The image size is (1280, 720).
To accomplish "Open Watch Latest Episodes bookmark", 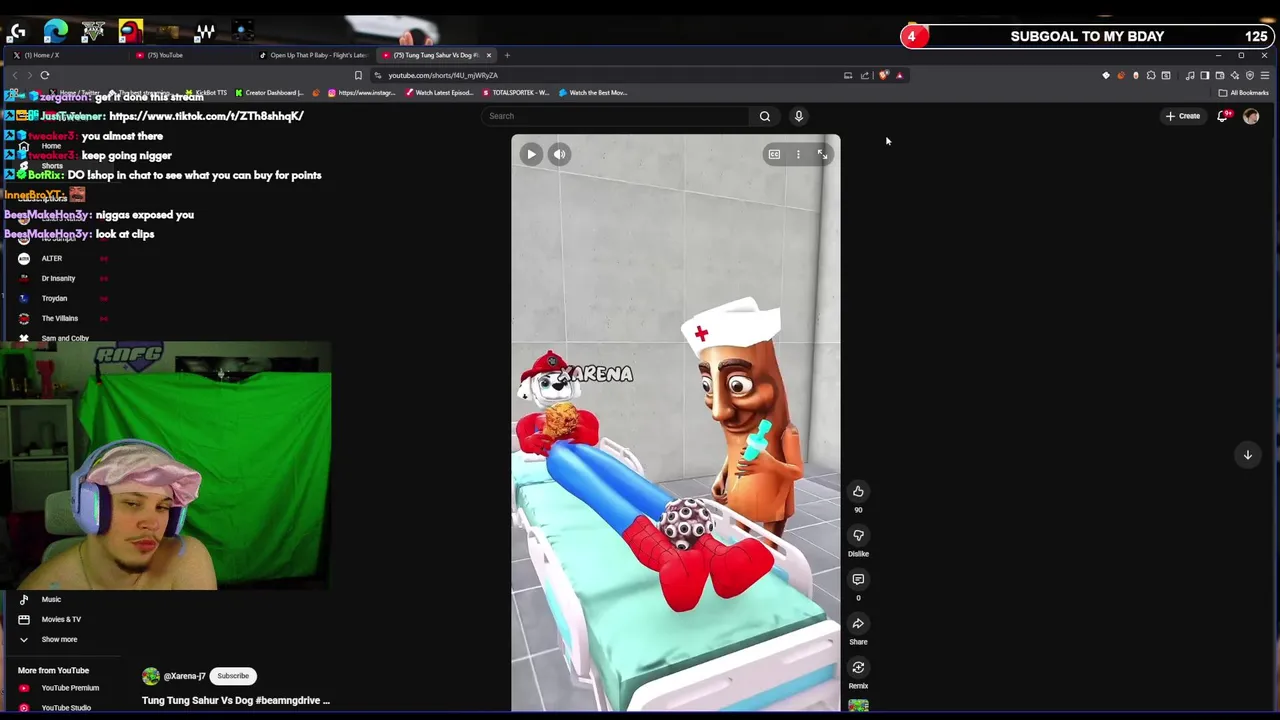I will 439,93.
